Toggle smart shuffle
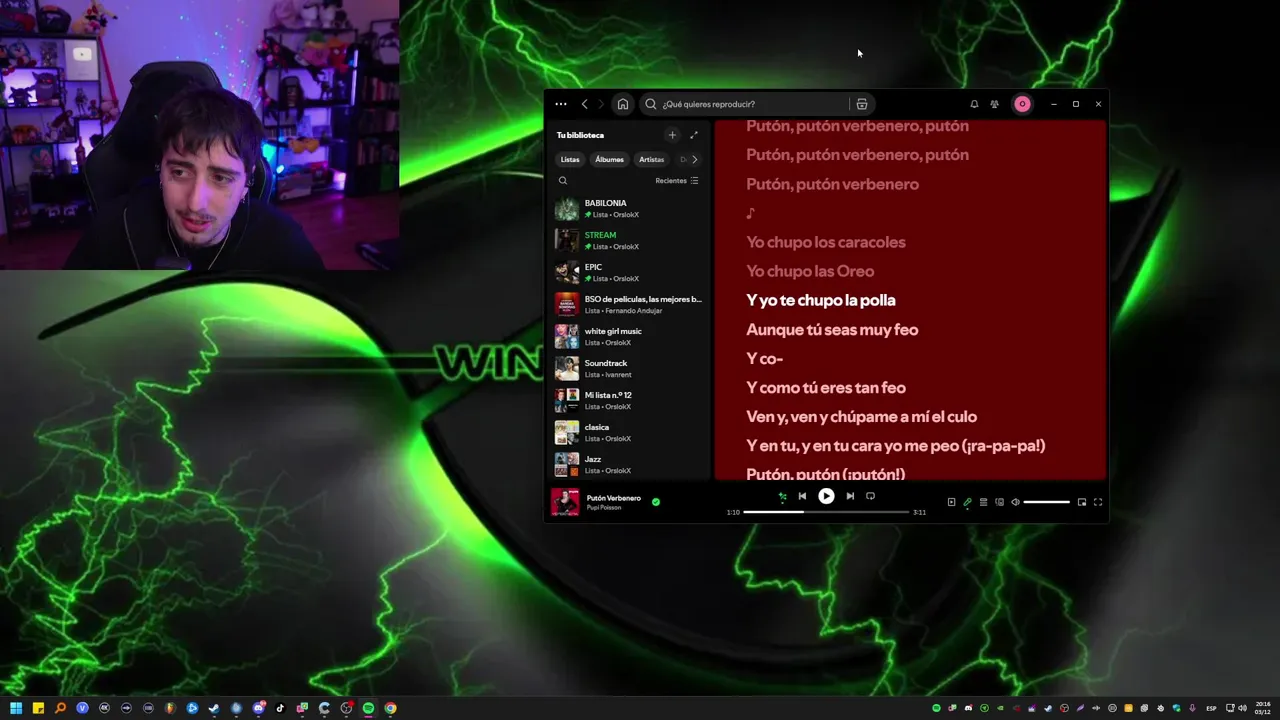Viewport: 1280px width, 720px height. tap(783, 496)
